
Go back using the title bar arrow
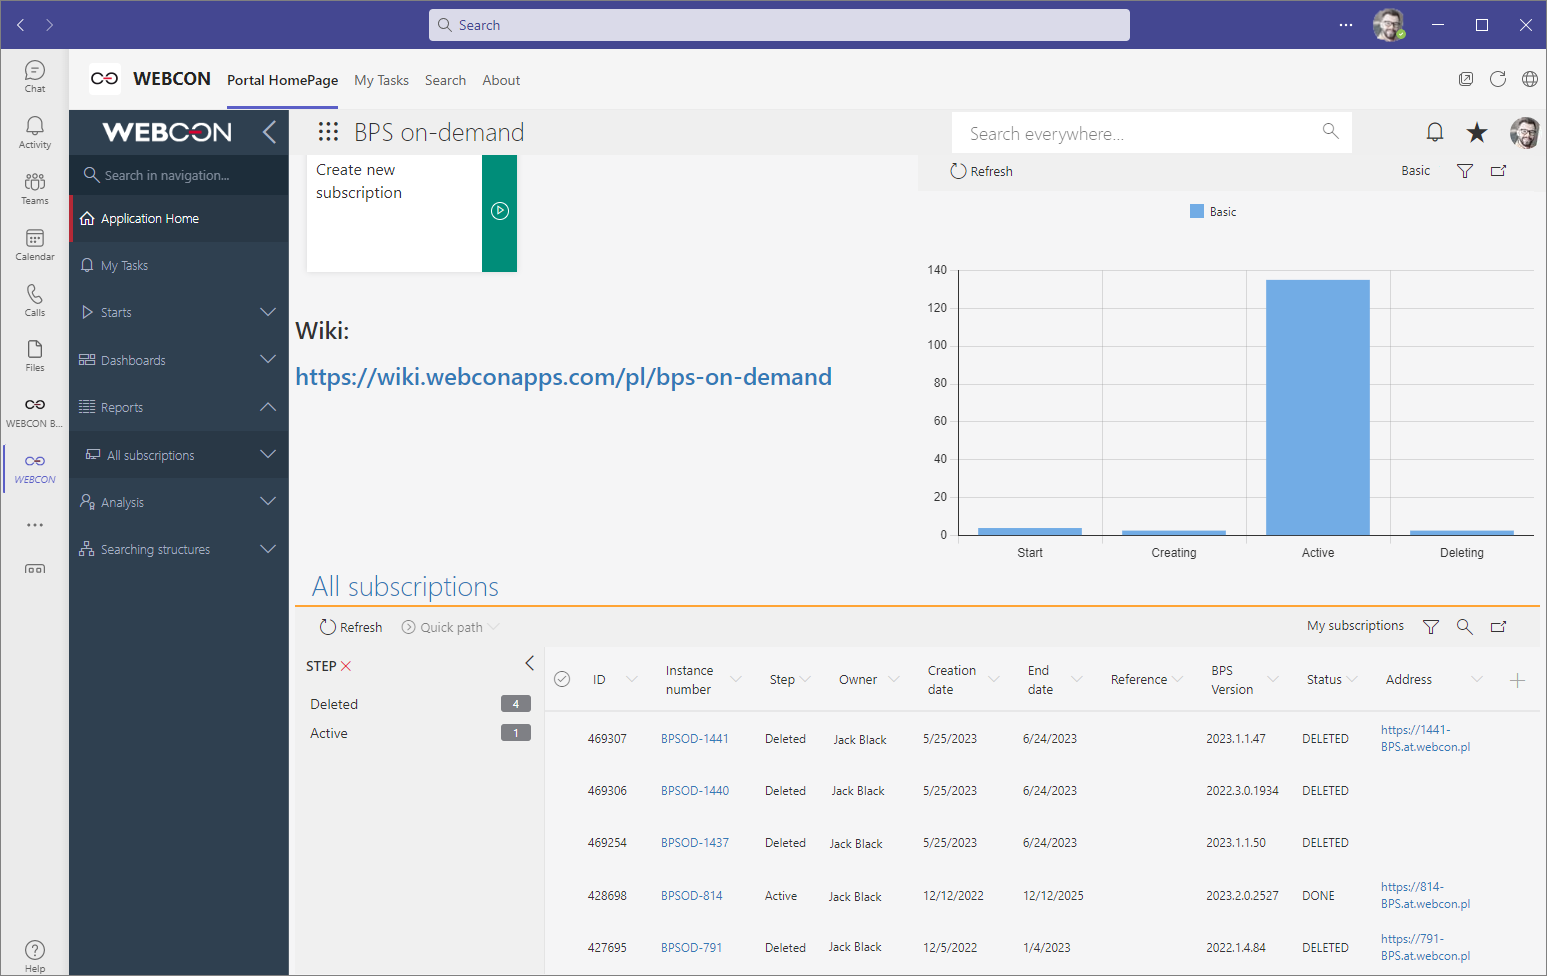(x=20, y=25)
